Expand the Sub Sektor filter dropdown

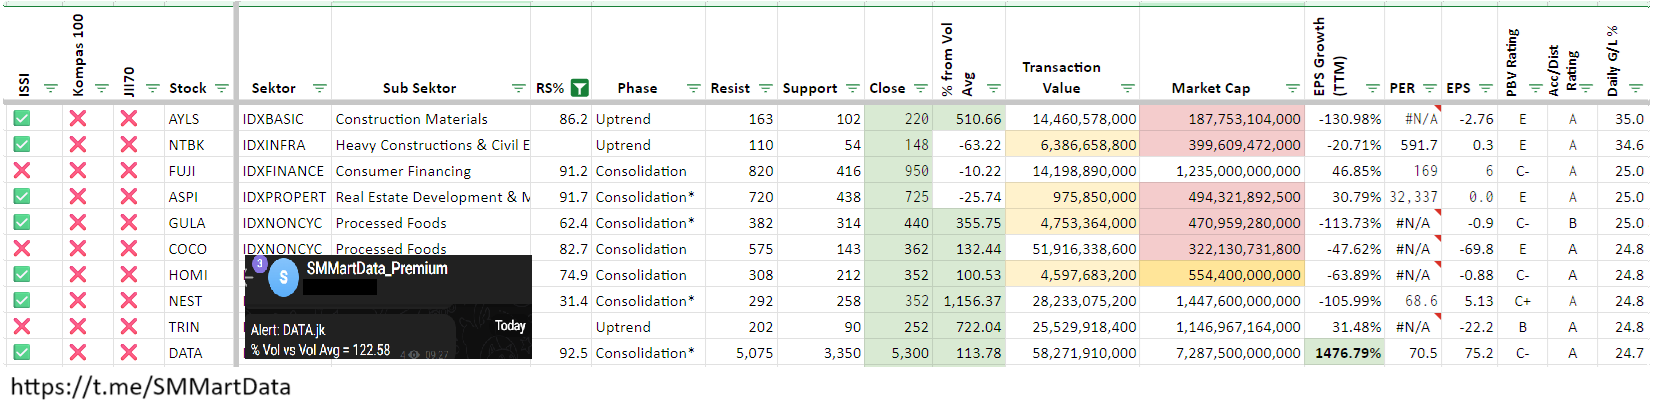[x=518, y=89]
